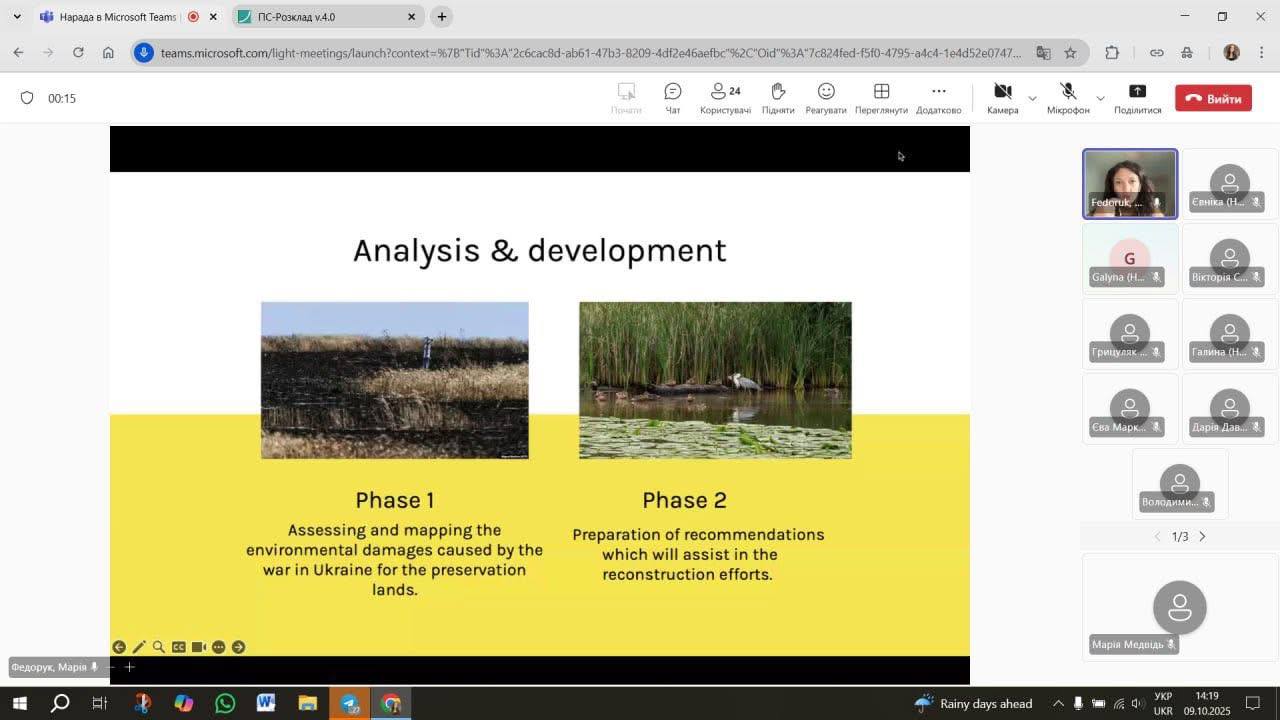Toggle the Камера camera on
This screenshot has height=720, width=1280.
click(x=1002, y=98)
